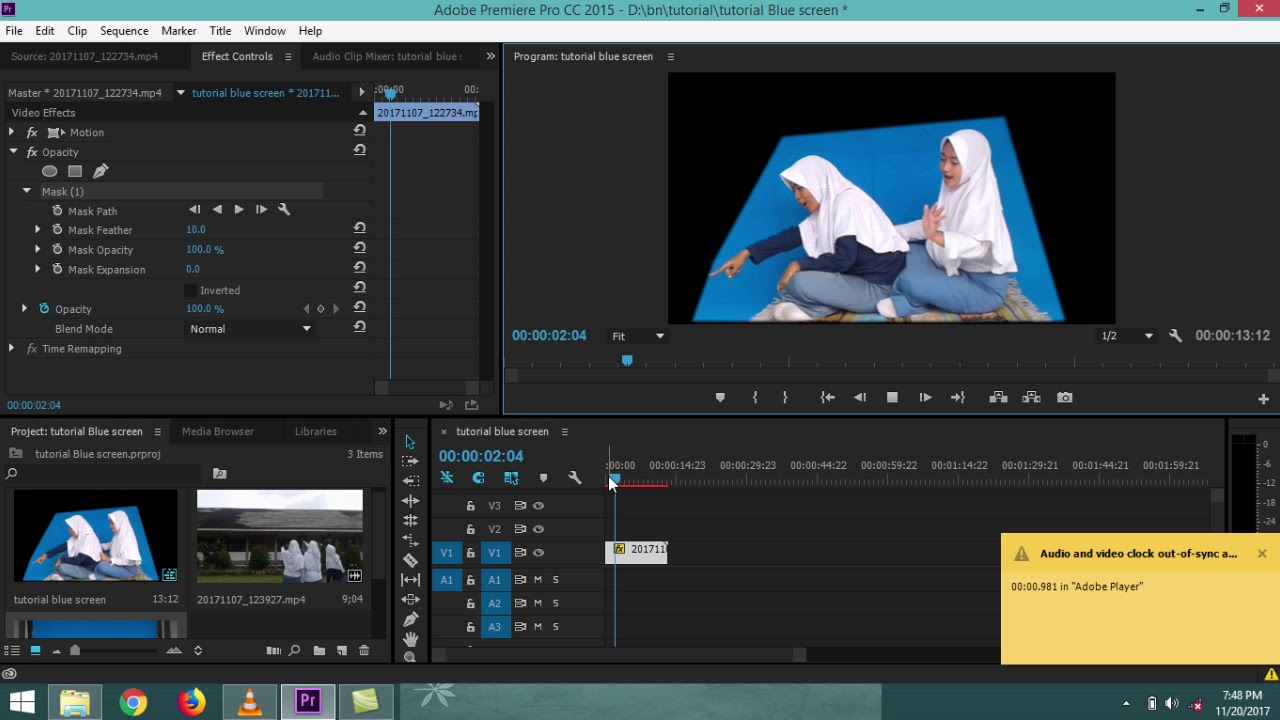The image size is (1280, 720).
Task: Toggle Snap in the timeline
Action: click(x=479, y=478)
